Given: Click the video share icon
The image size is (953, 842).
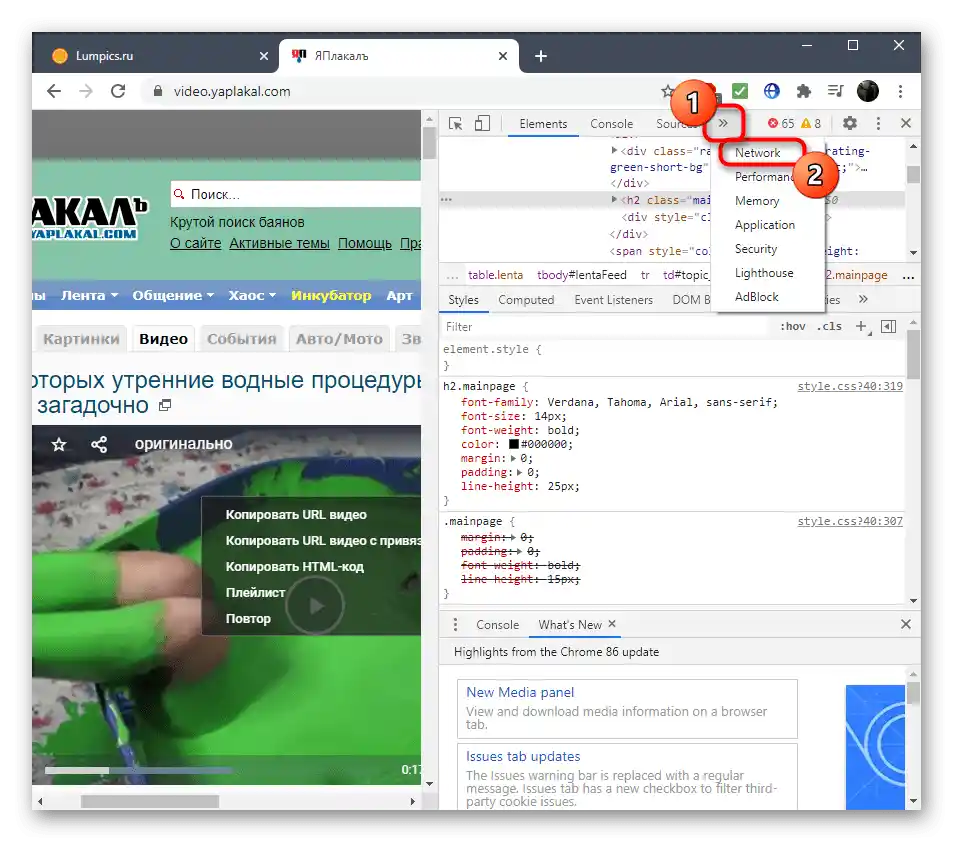Looking at the screenshot, I should (99, 444).
